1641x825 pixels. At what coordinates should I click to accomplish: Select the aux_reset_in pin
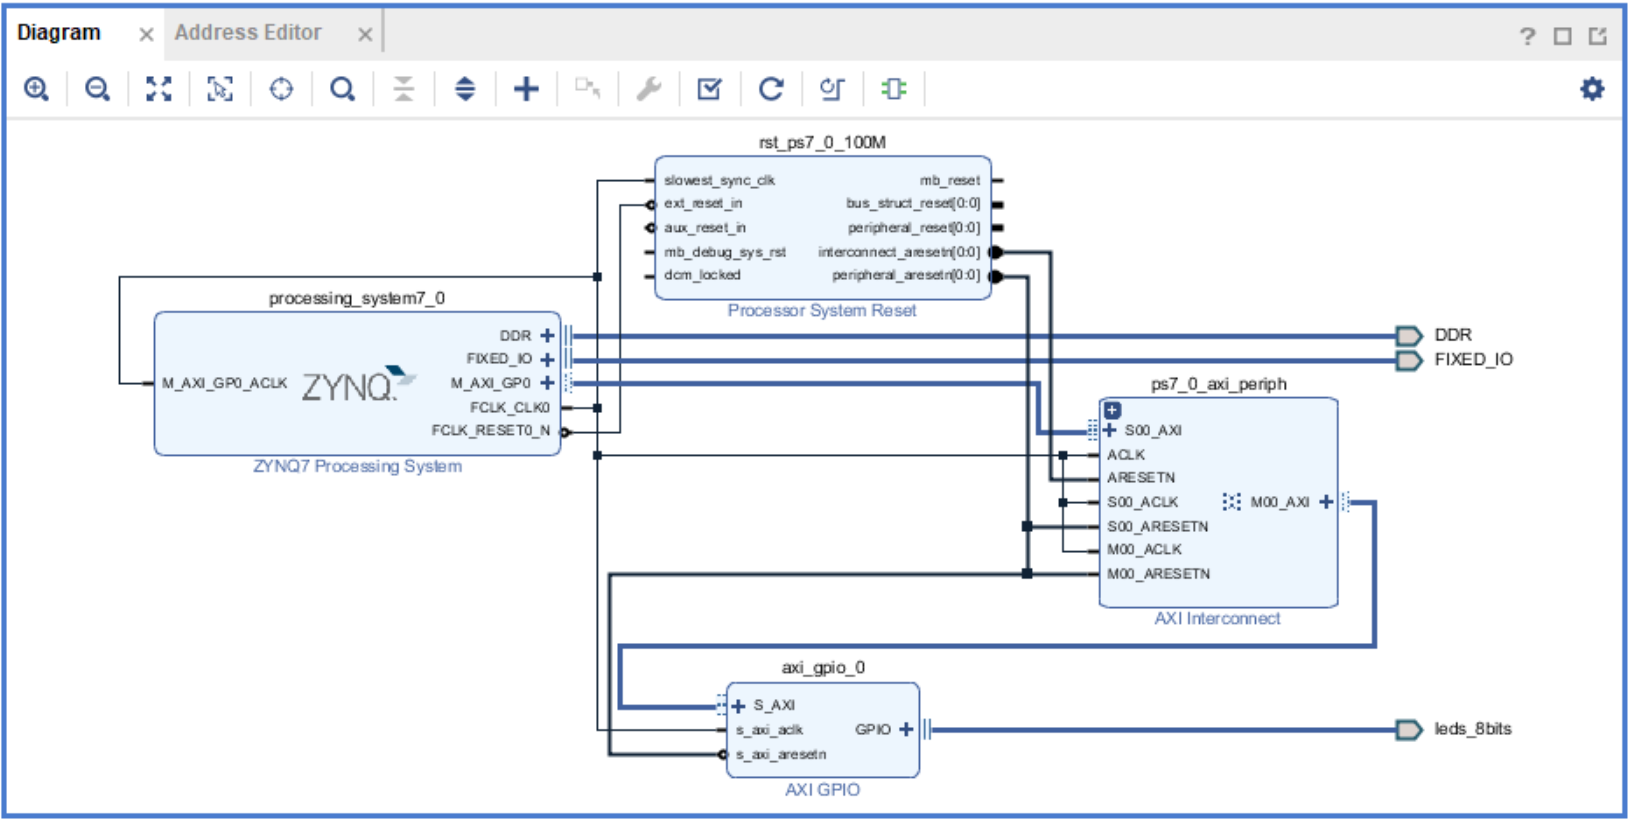(705, 228)
